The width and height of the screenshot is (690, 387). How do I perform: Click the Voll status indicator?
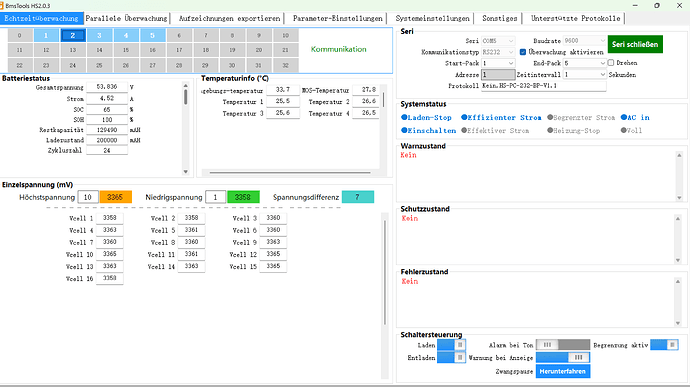631,131
